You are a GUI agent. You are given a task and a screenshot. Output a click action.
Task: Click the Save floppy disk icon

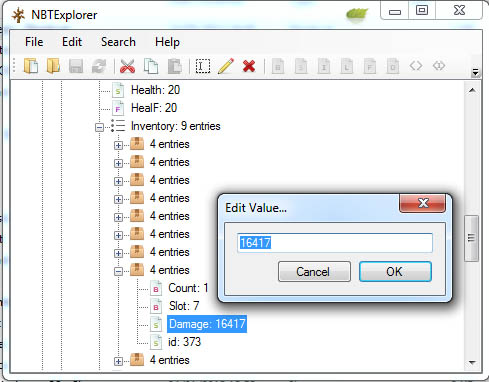point(76,66)
